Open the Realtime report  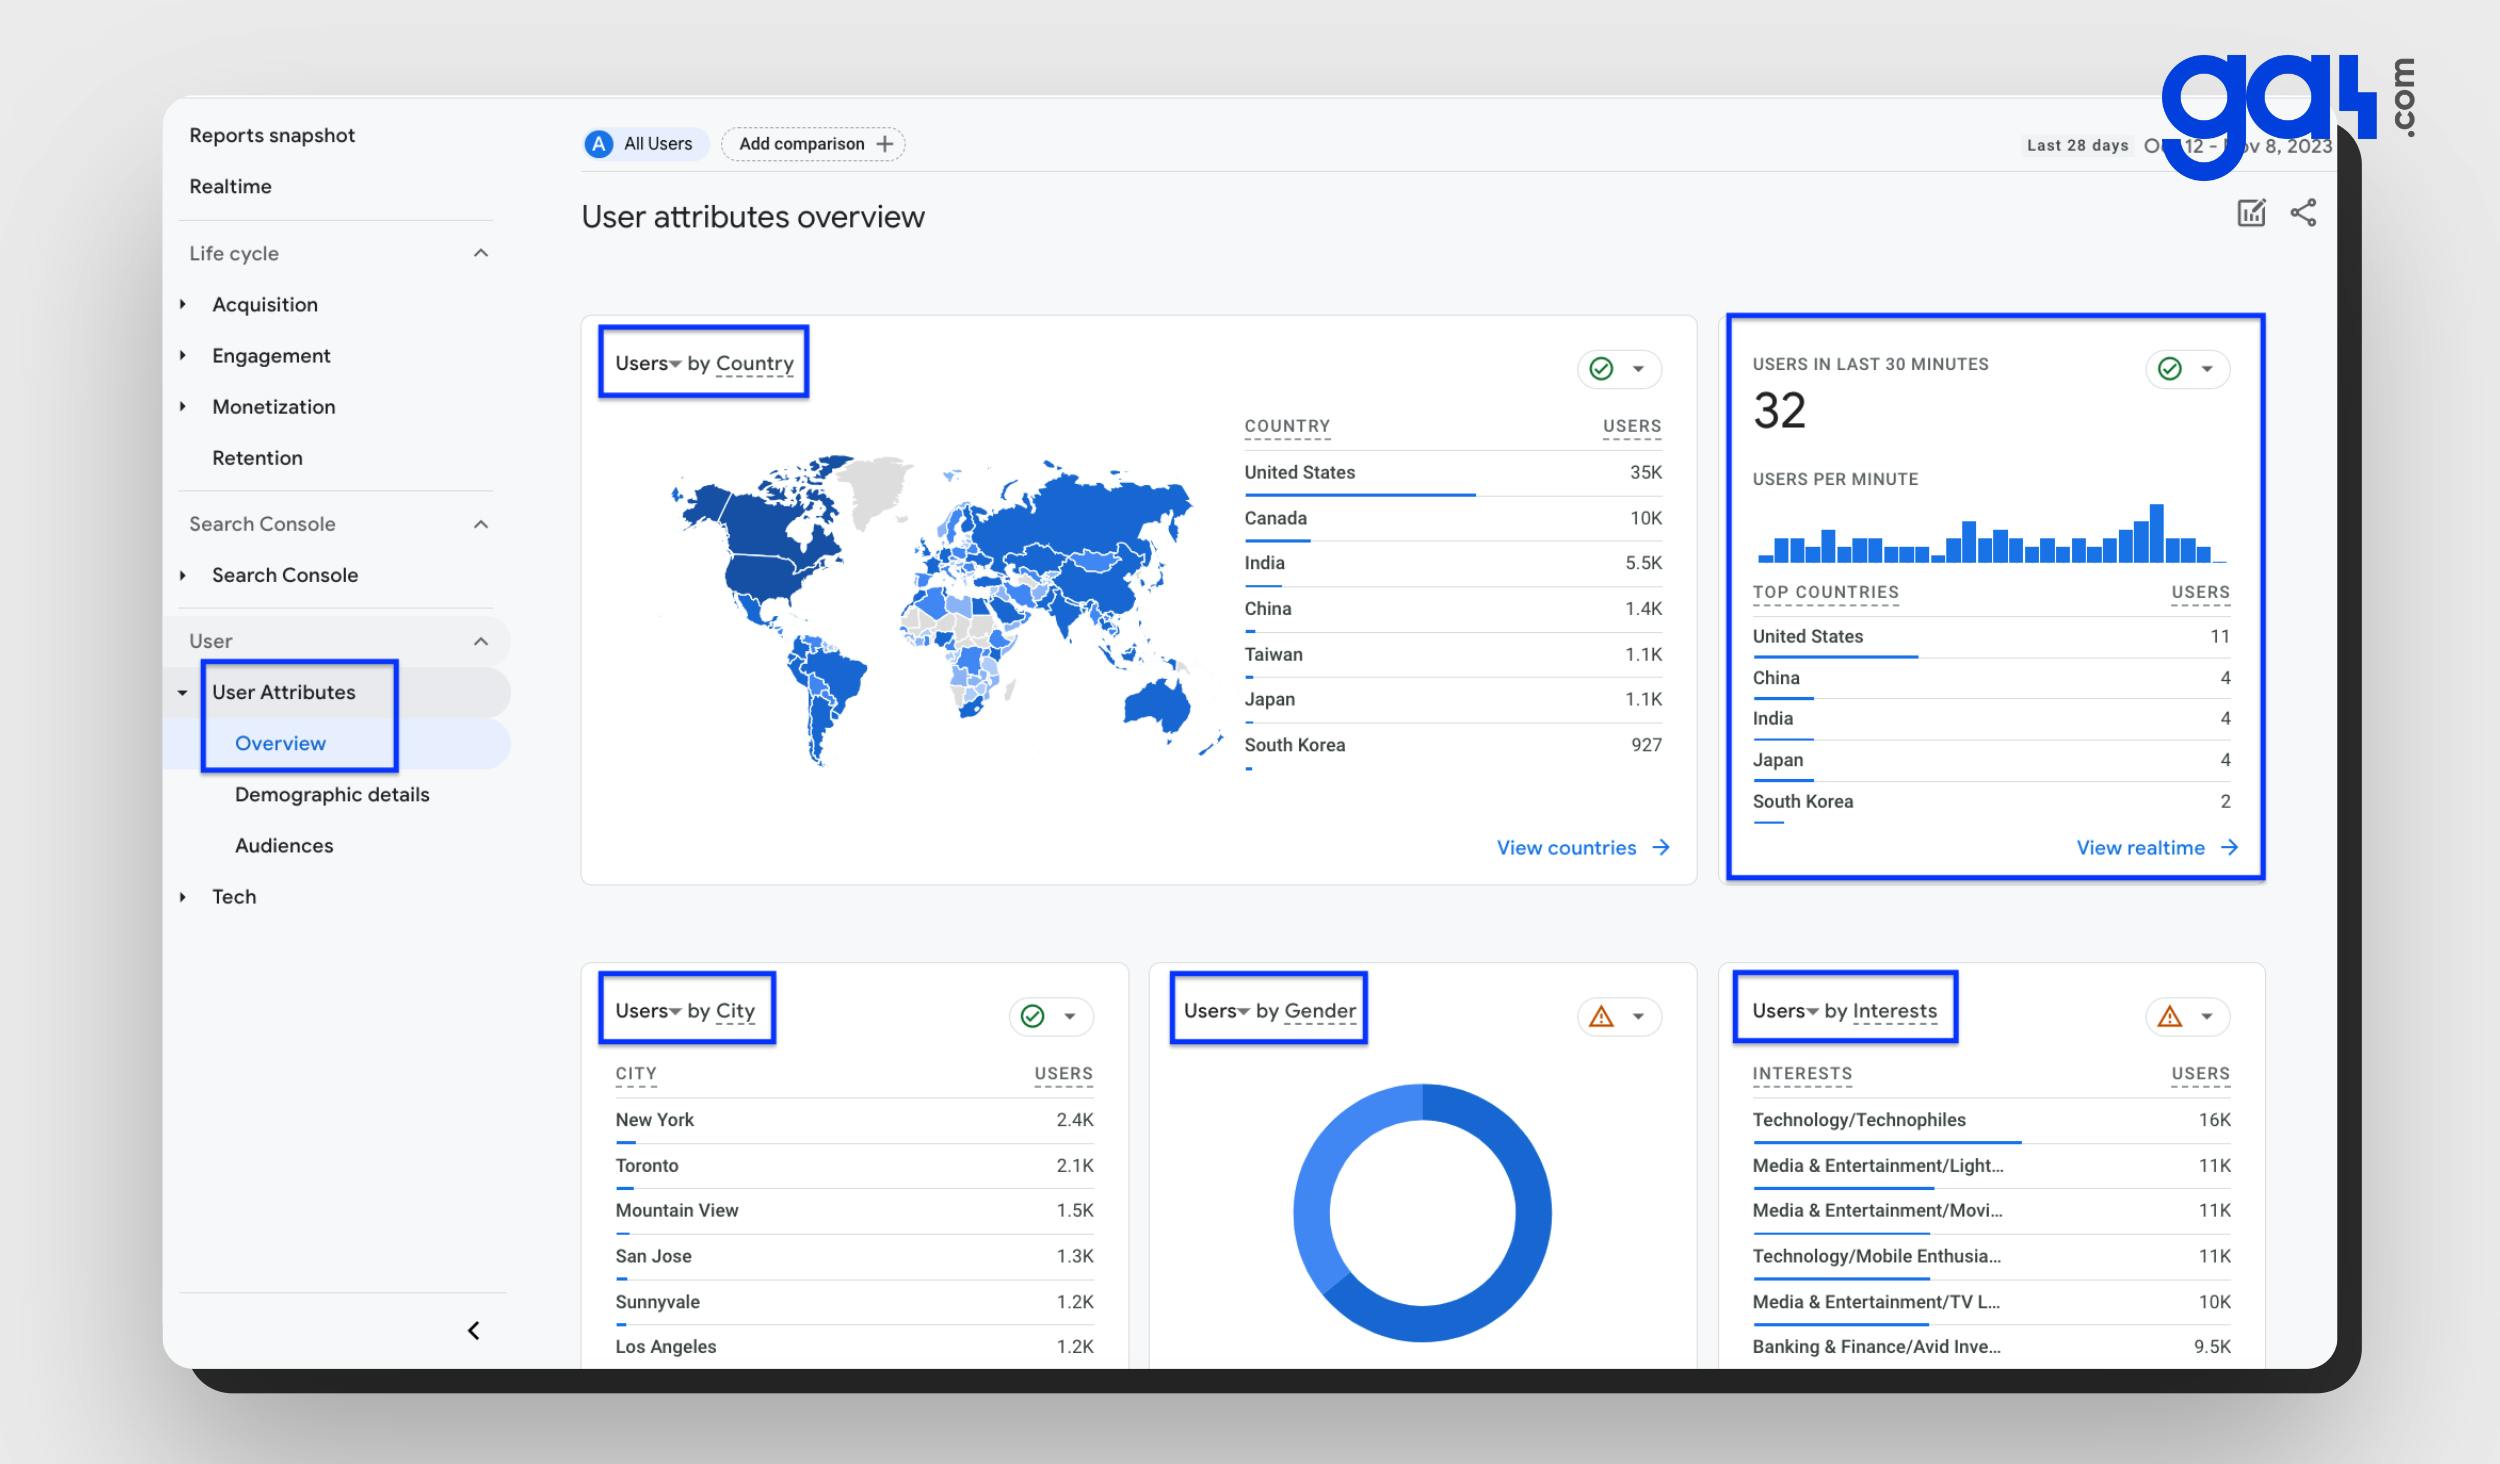pyautogui.click(x=230, y=186)
